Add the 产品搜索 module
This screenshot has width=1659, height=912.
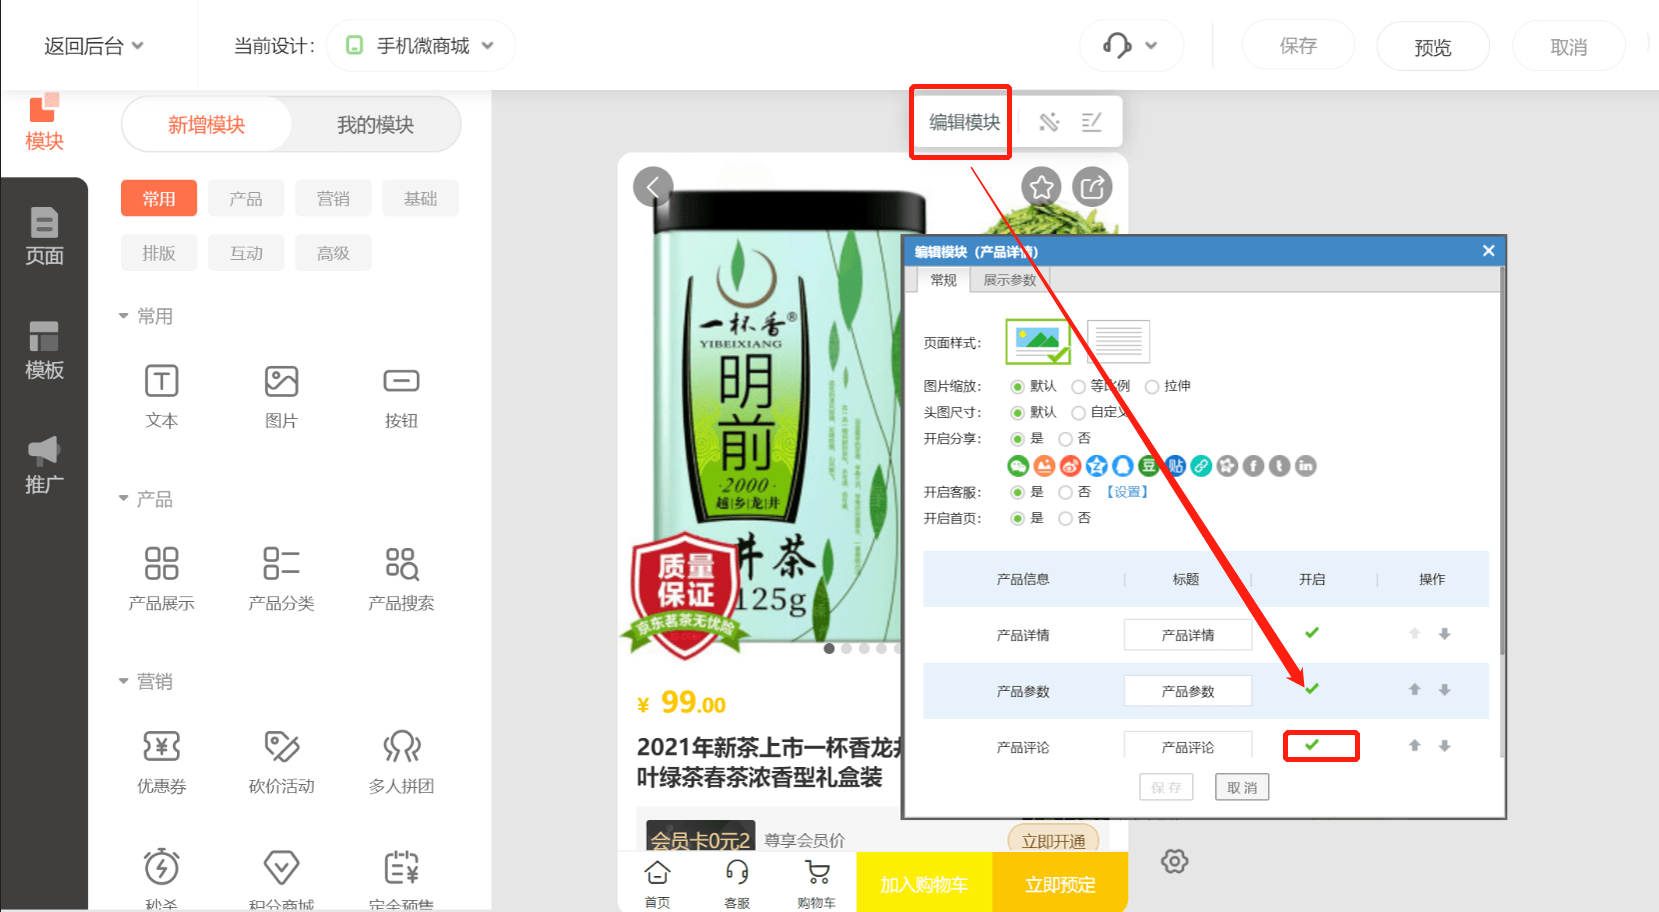coord(401,579)
